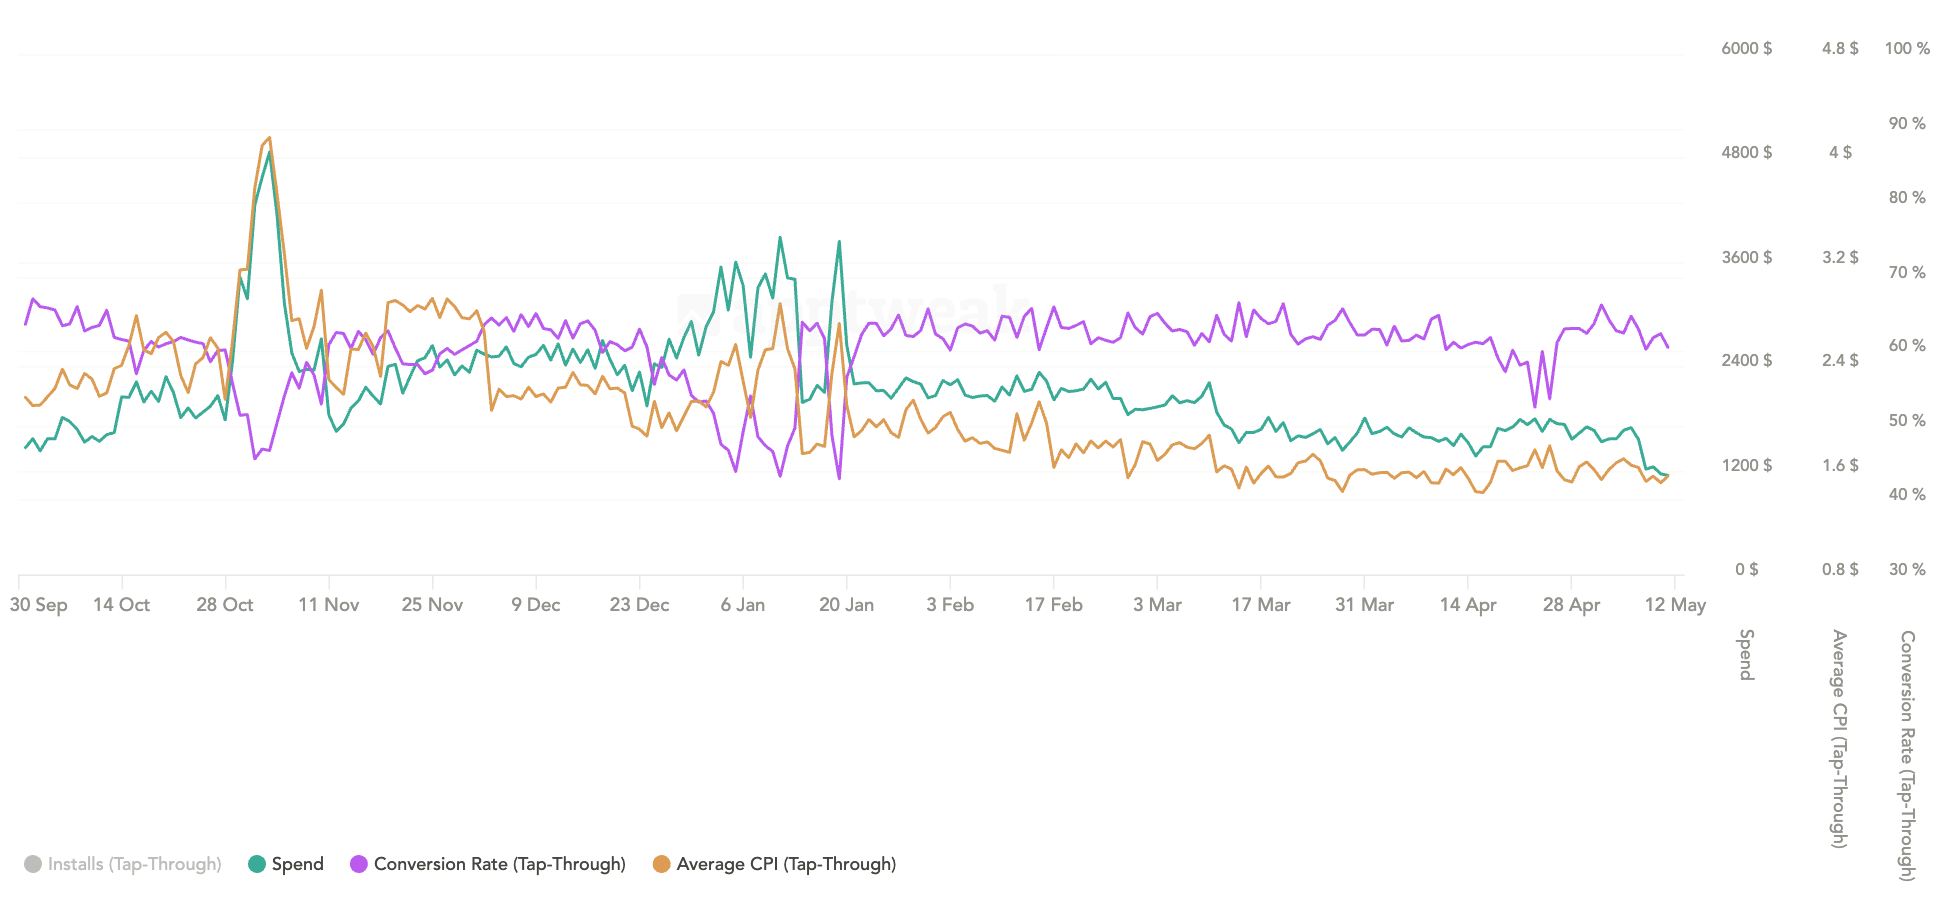
Task: Click the 6 Jan date label
Action: (x=743, y=605)
